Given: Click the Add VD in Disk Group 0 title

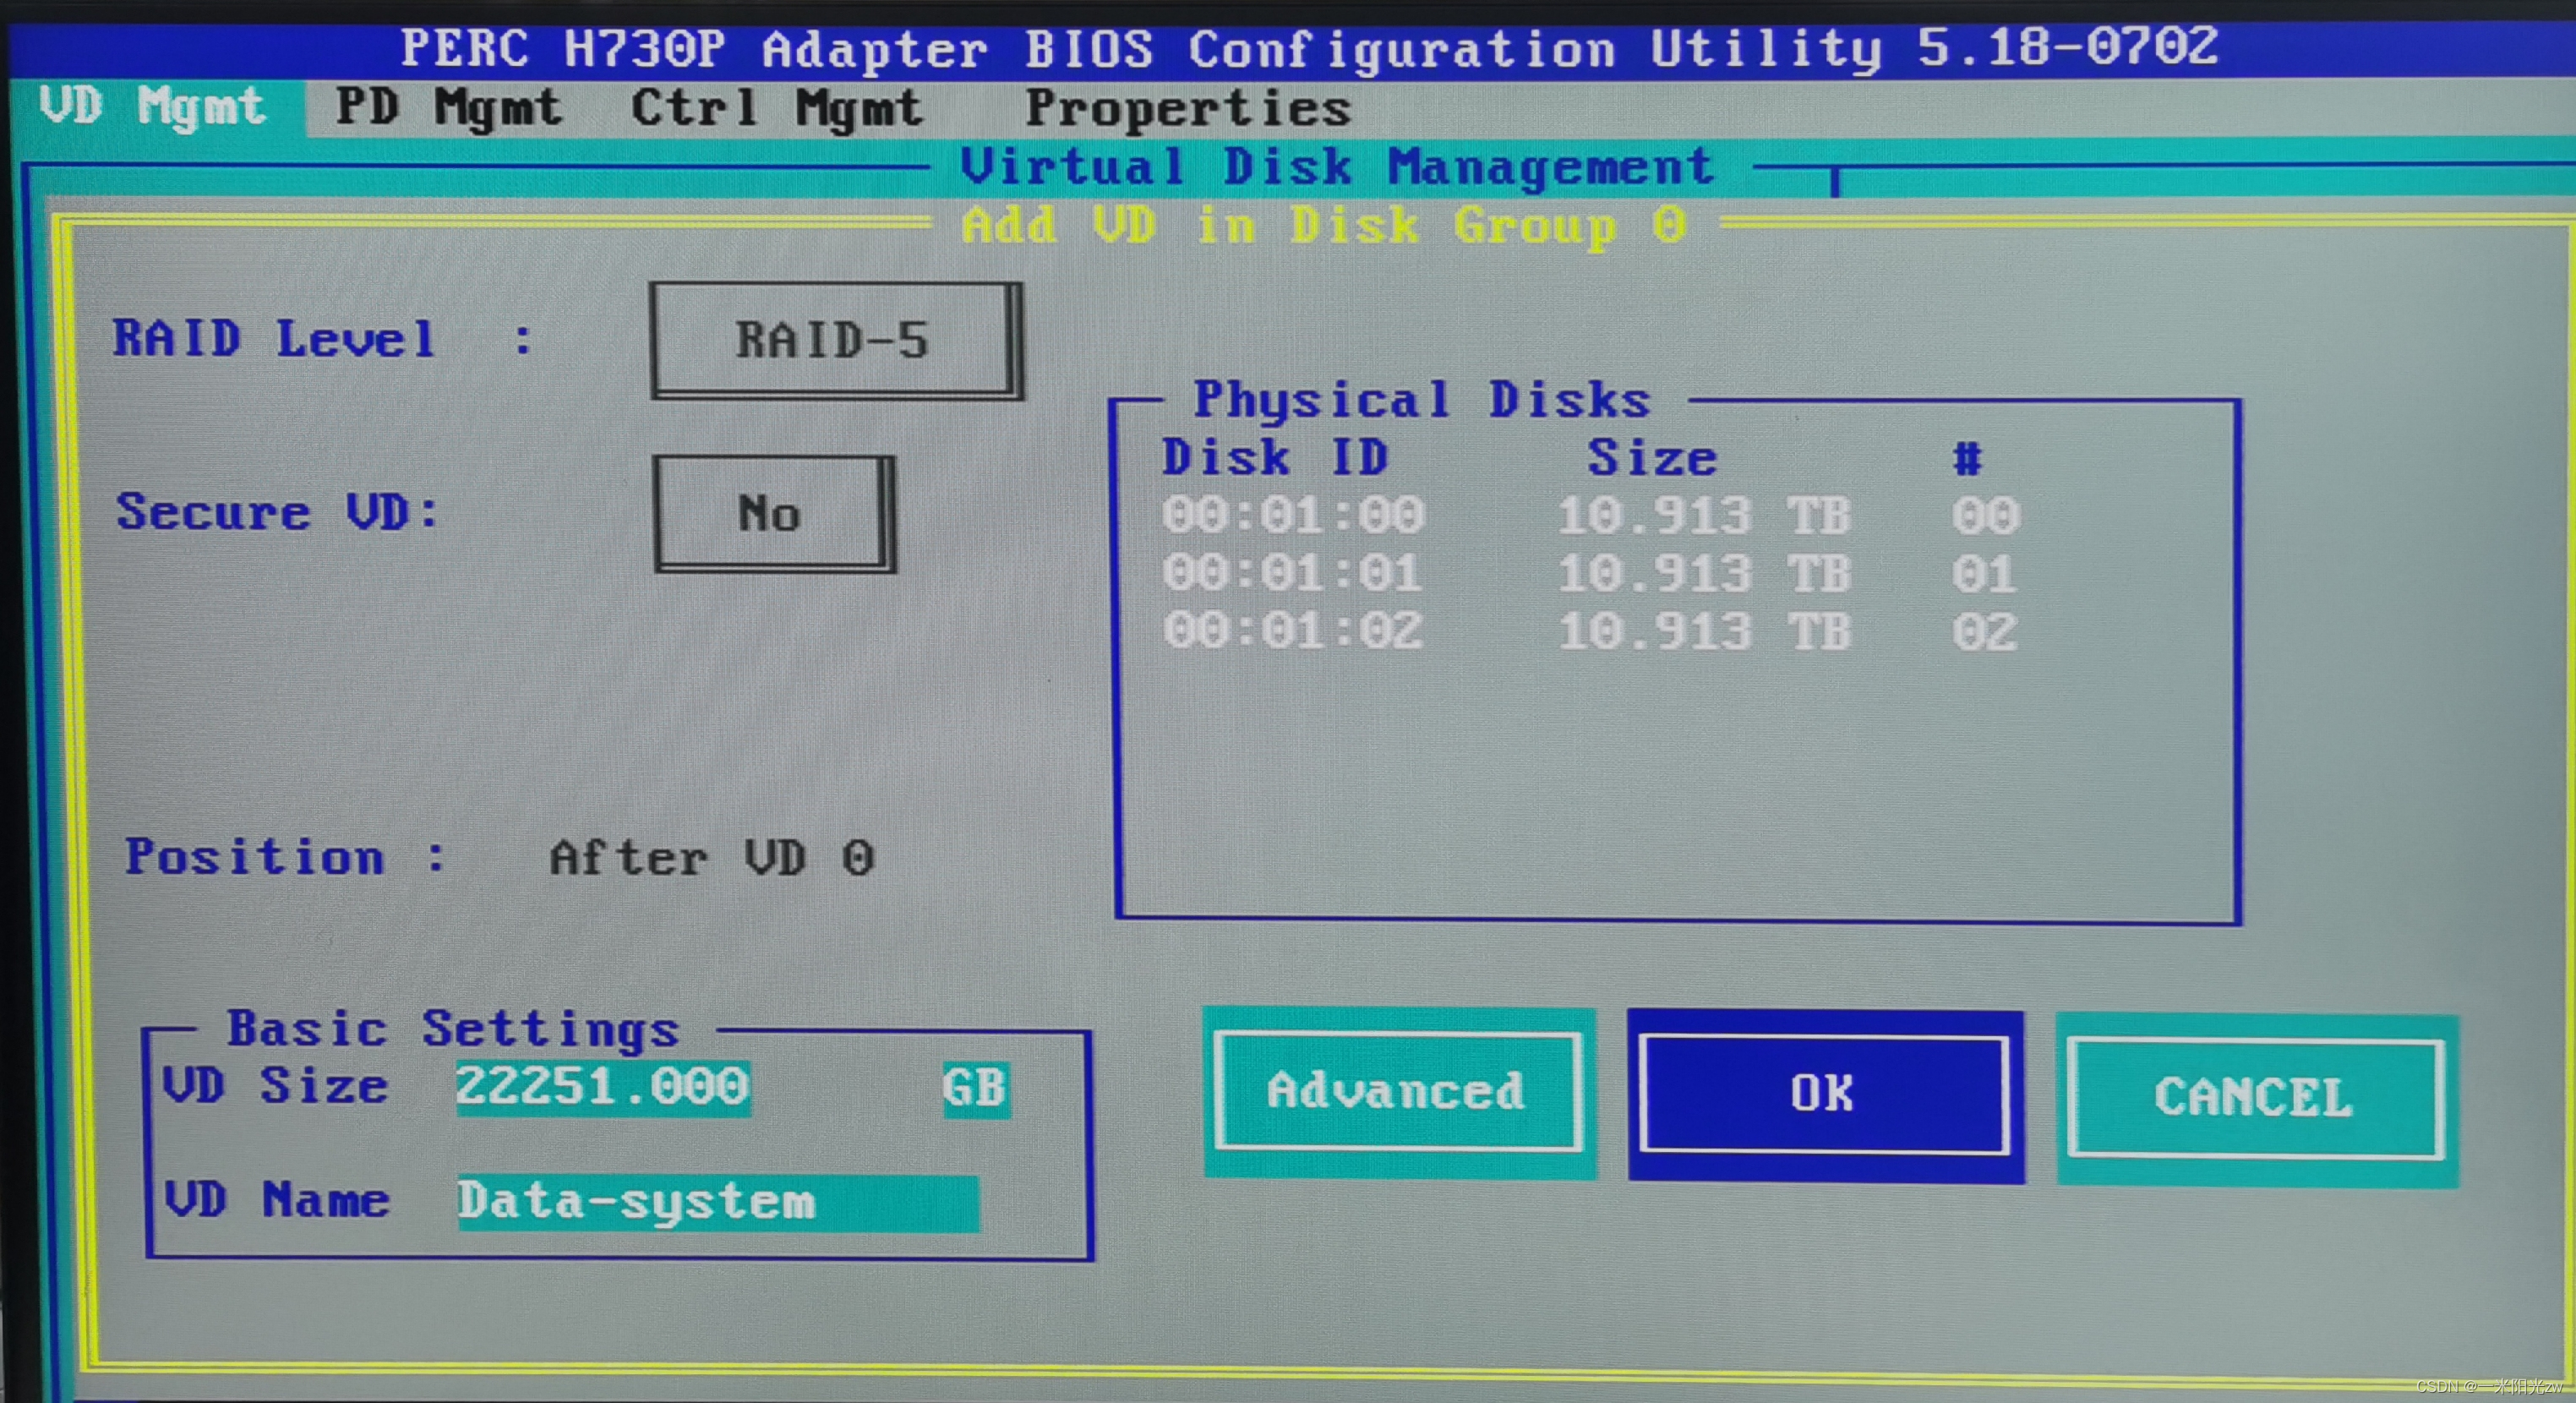Looking at the screenshot, I should (x=1324, y=225).
